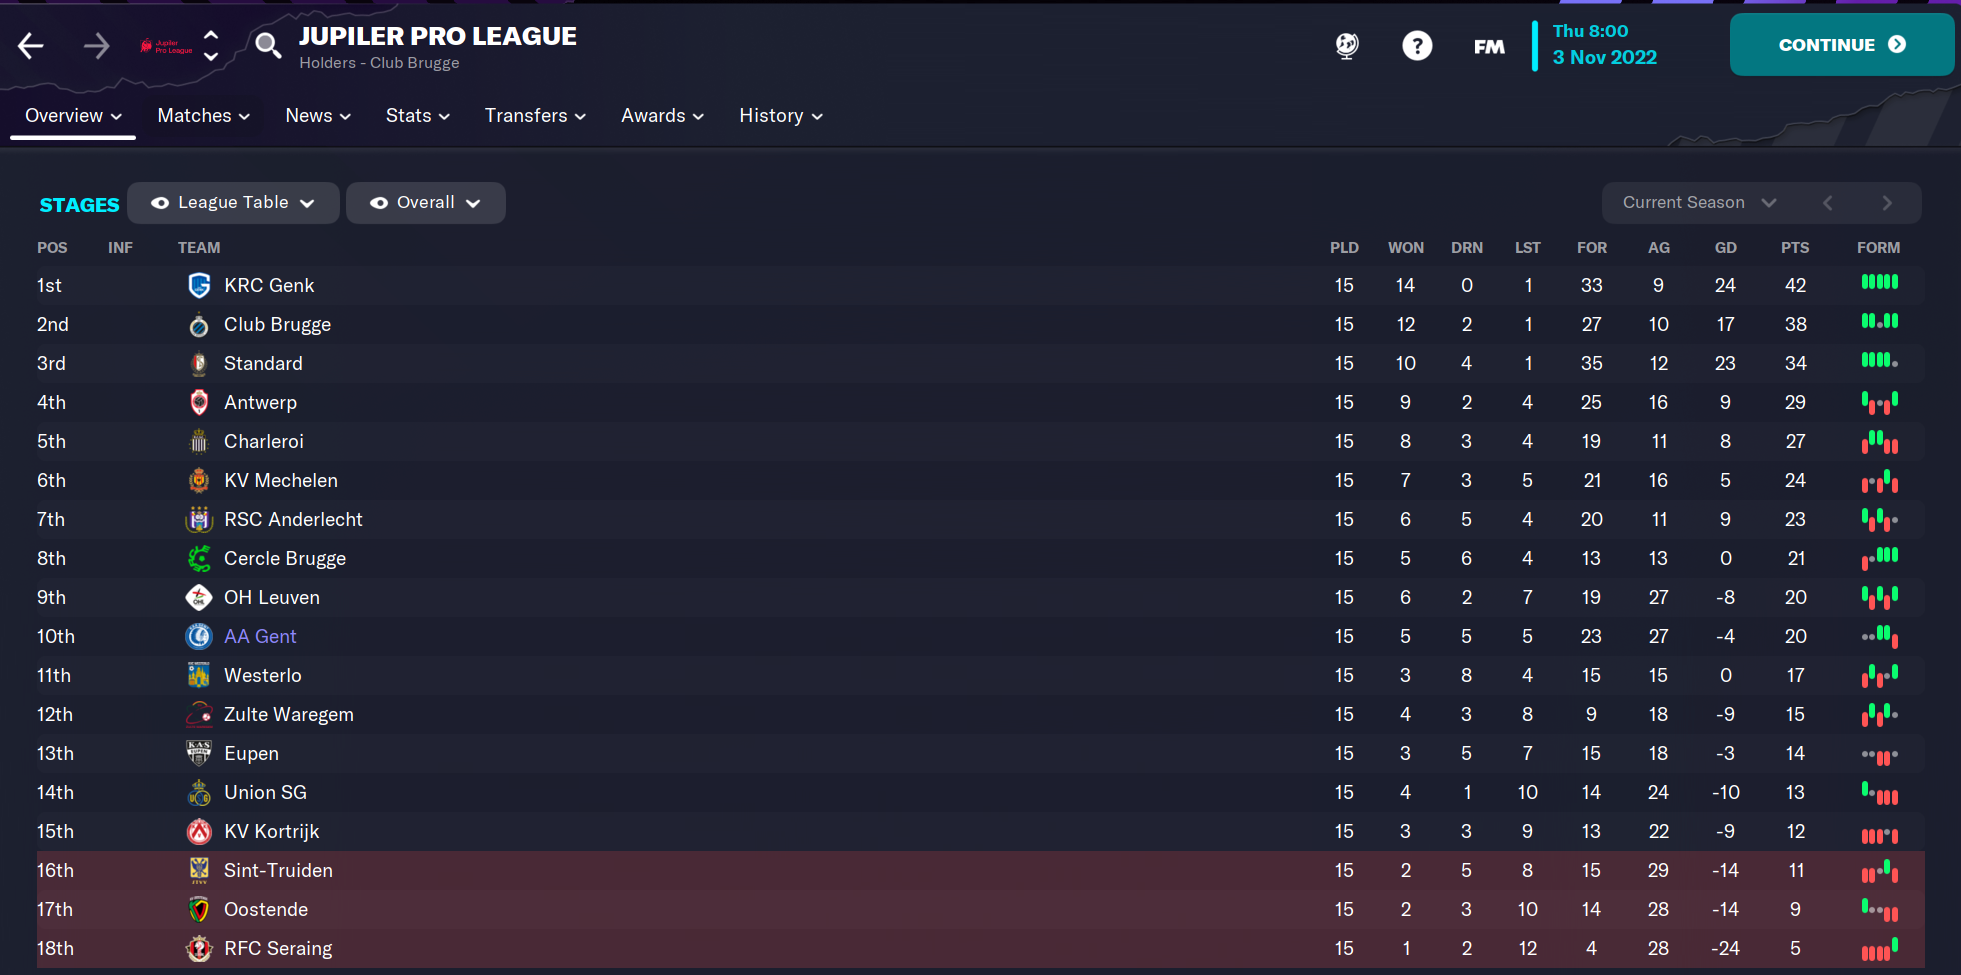1961x975 pixels.
Task: Click the search magnifying glass icon
Action: (x=267, y=46)
